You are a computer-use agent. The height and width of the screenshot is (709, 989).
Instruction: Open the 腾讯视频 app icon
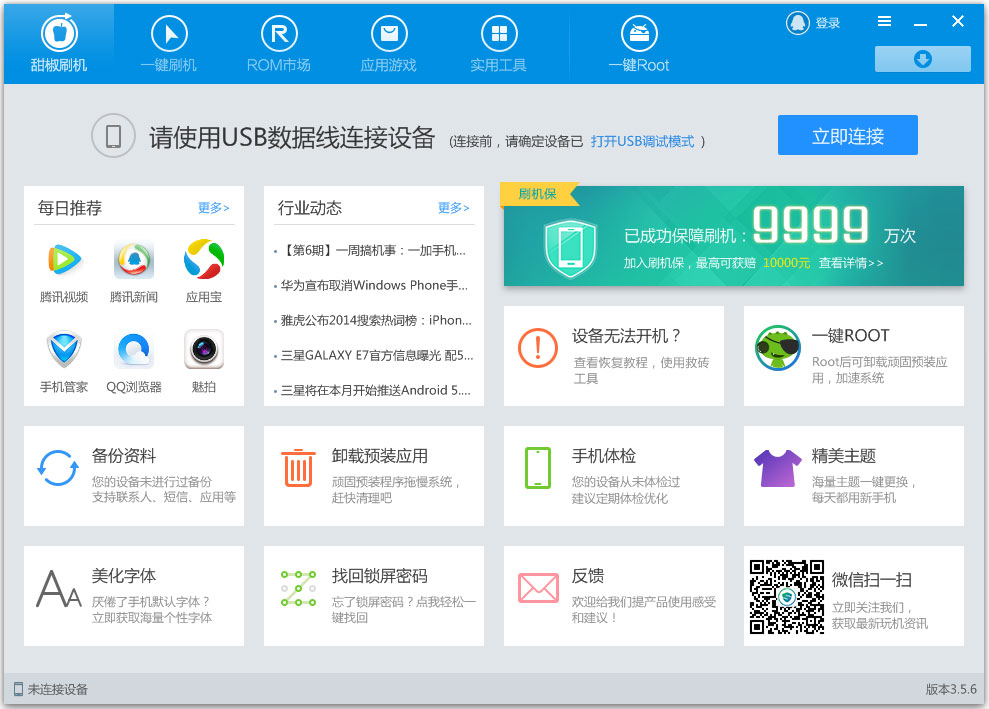[63, 259]
